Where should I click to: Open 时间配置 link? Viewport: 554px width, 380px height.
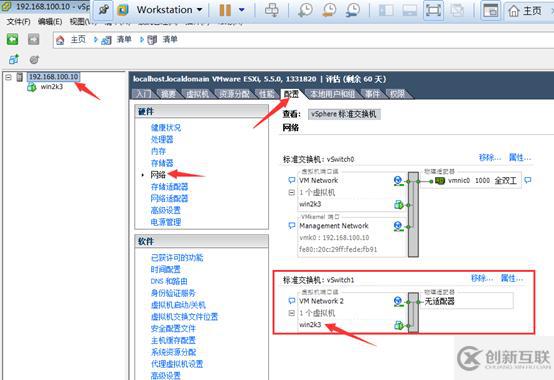coord(166,269)
